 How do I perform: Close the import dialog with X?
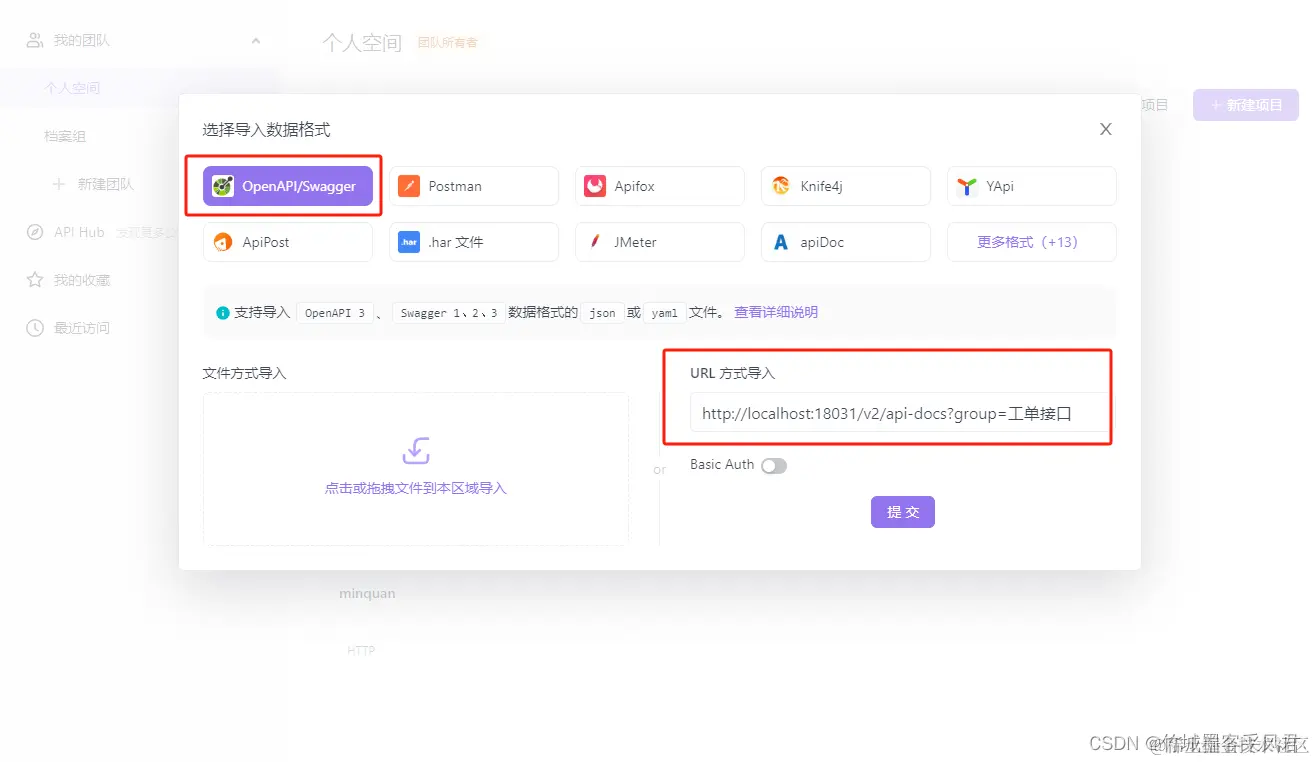(1106, 129)
